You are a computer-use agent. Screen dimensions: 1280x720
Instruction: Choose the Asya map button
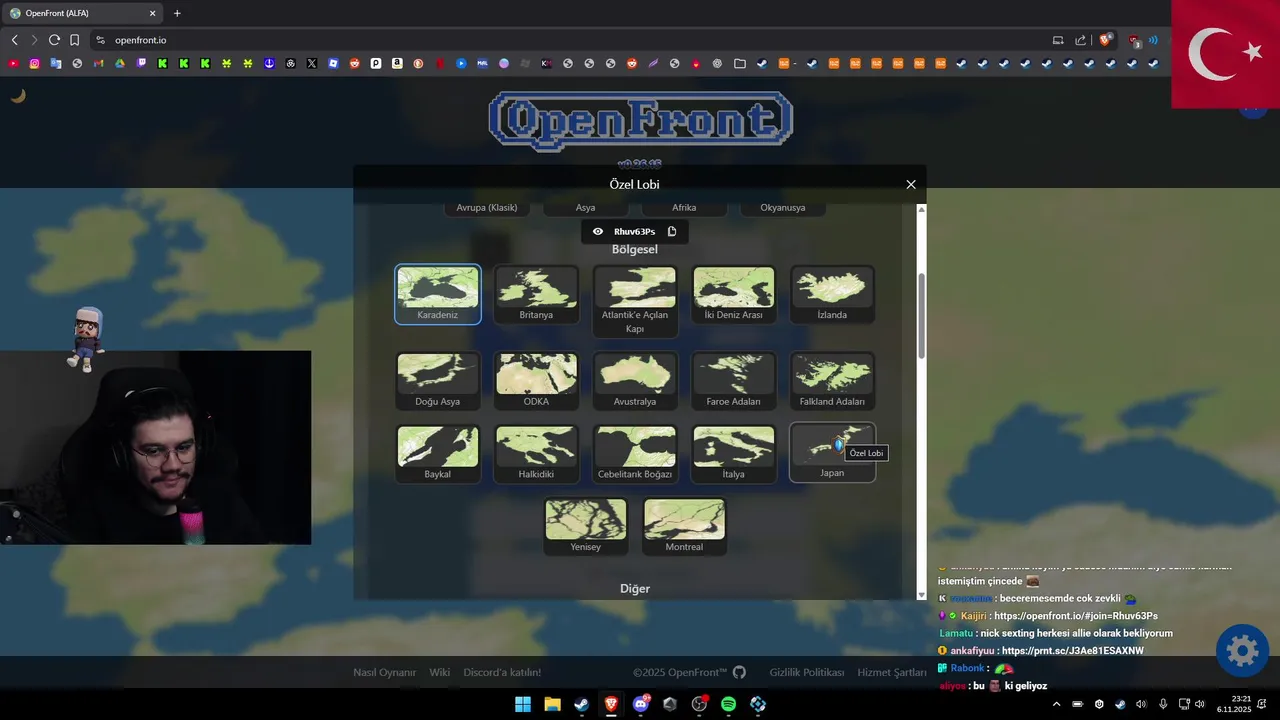(x=586, y=208)
